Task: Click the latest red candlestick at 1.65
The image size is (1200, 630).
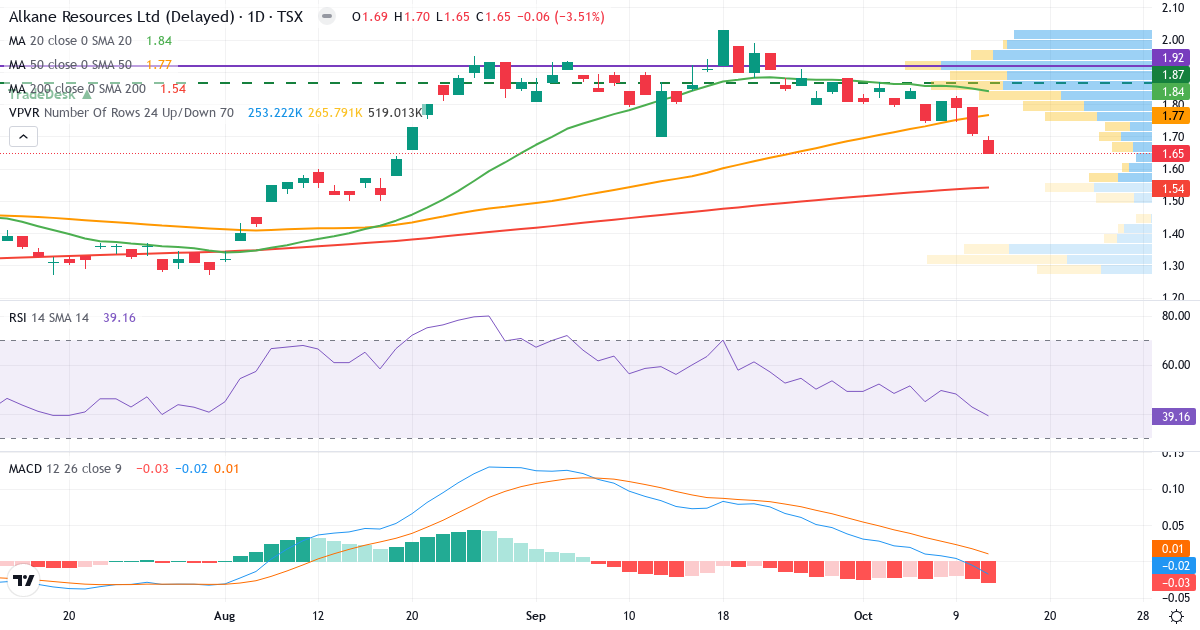Action: pos(989,146)
